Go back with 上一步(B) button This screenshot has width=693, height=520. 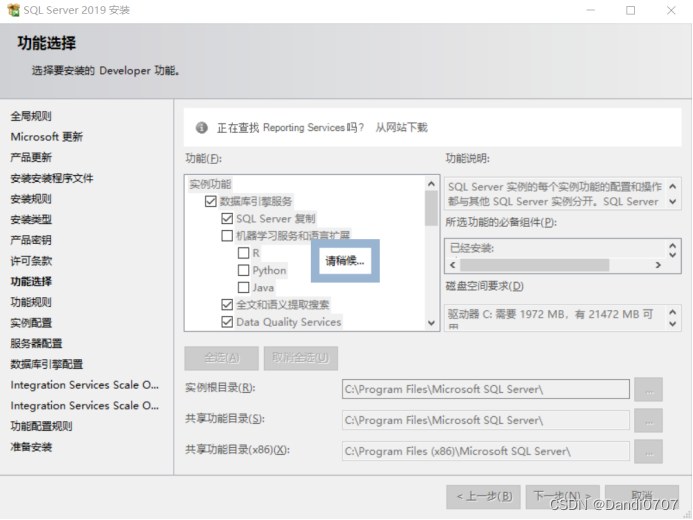click(483, 497)
